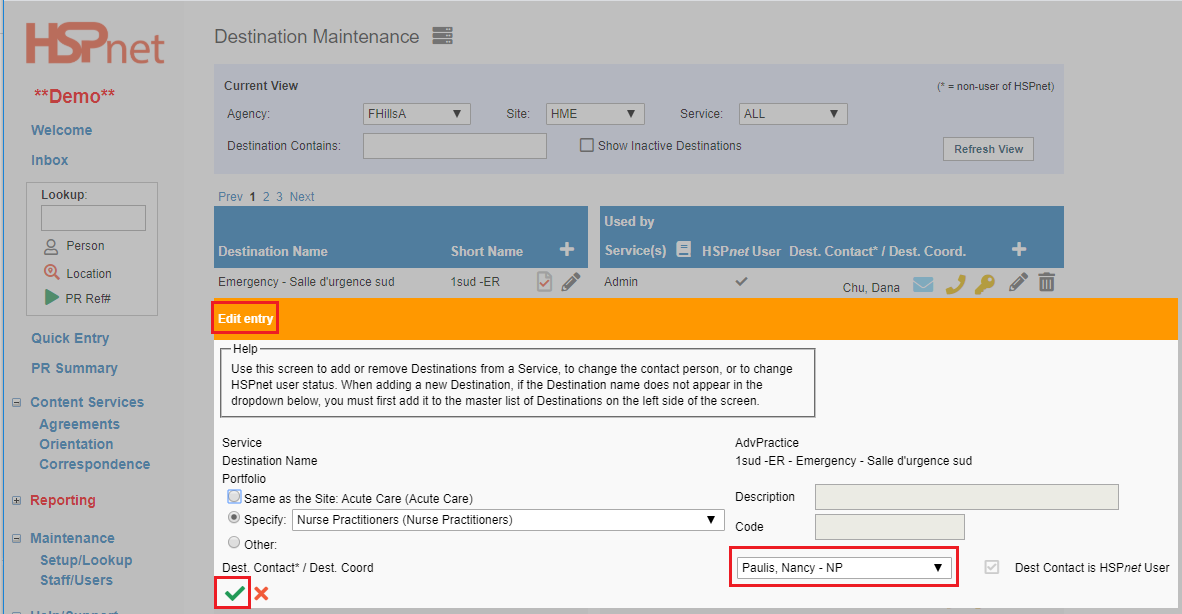The height and width of the screenshot is (614, 1182).
Task: Open the Agency dropdown showing FHillsA
Action: coord(416,114)
